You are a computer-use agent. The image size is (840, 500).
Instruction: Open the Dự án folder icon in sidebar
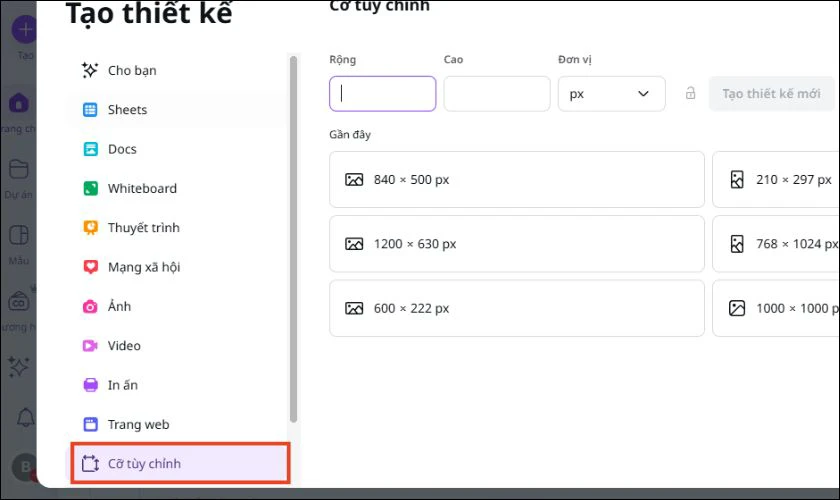19,169
